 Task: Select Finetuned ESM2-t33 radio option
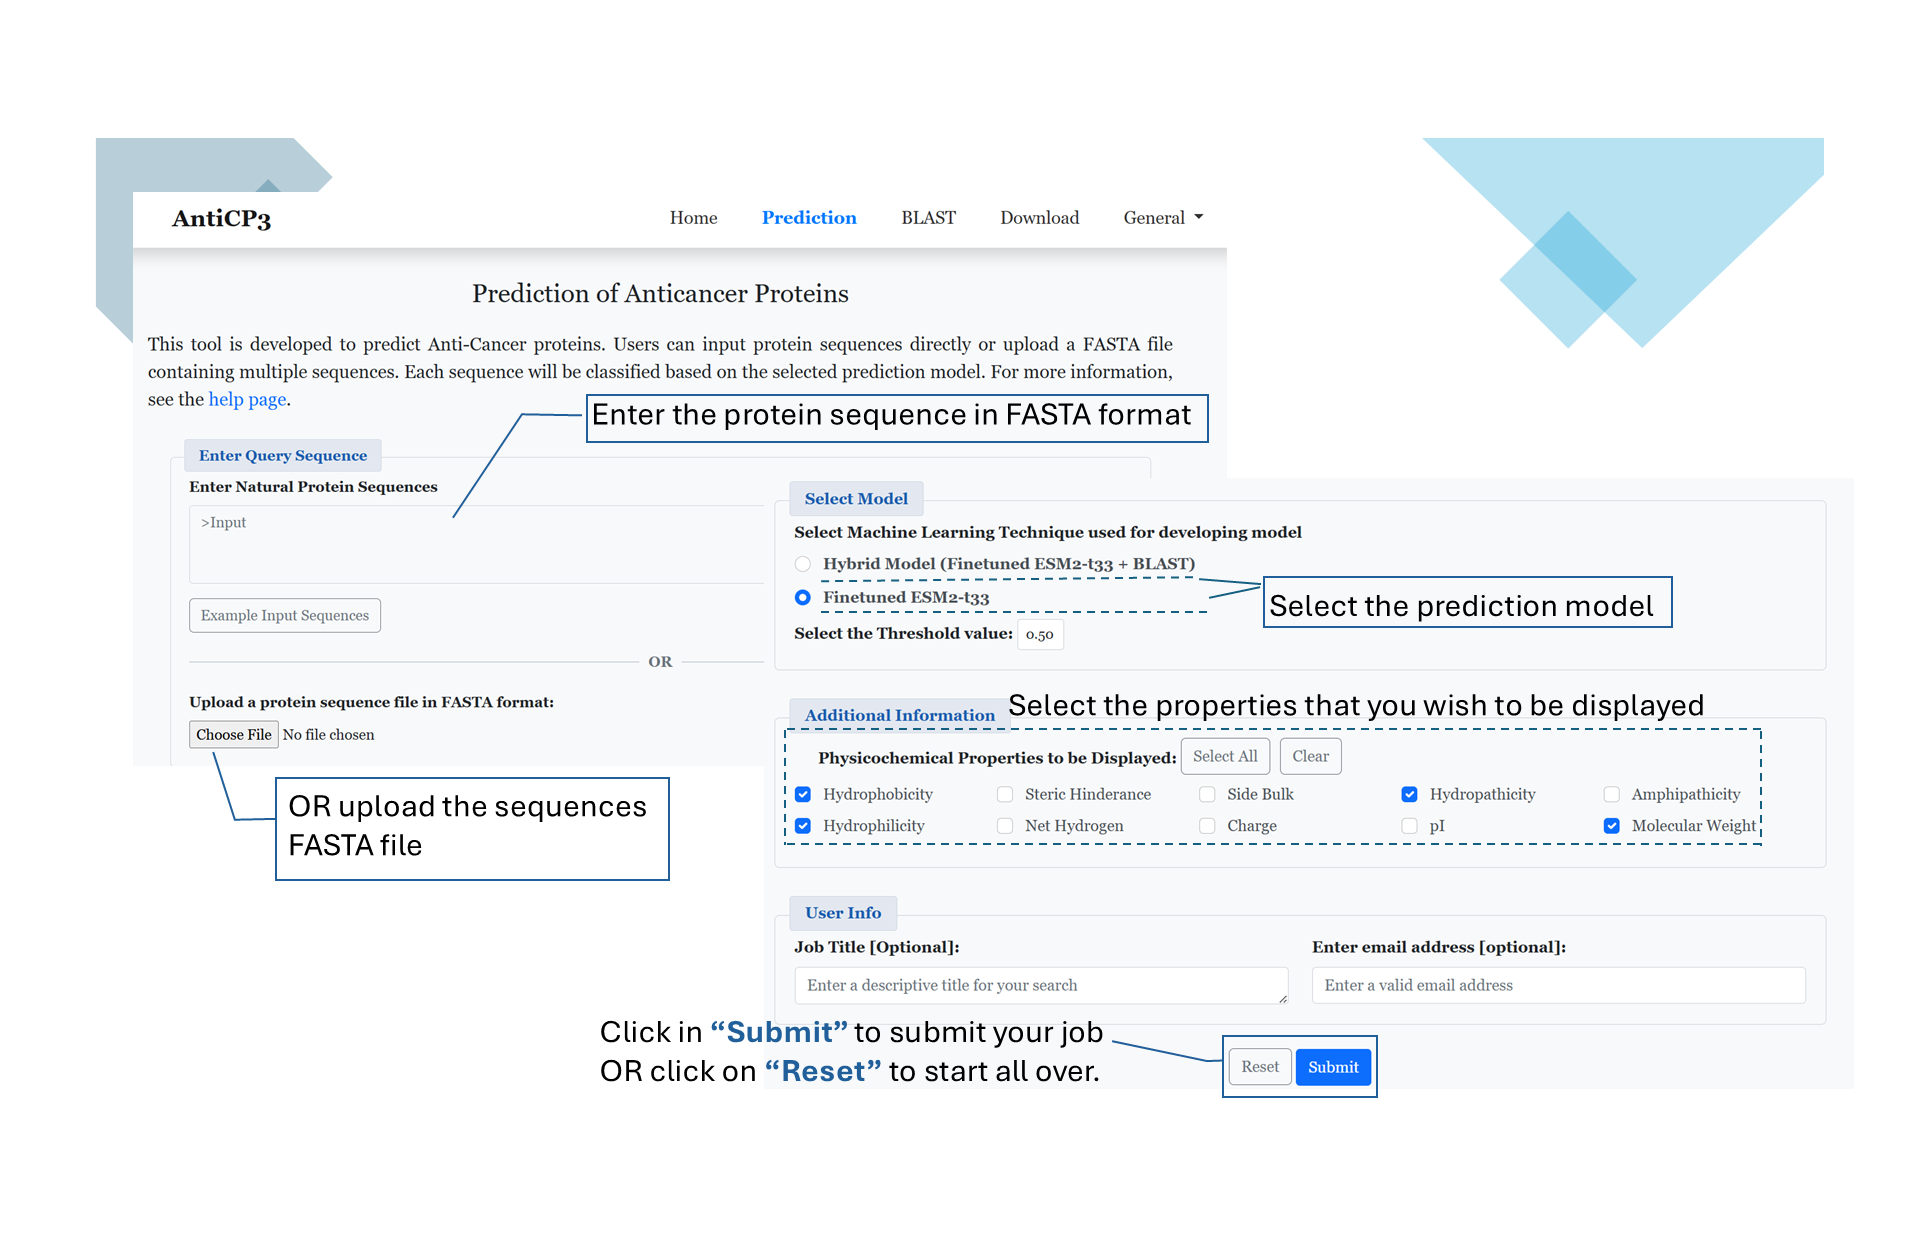[x=803, y=597]
